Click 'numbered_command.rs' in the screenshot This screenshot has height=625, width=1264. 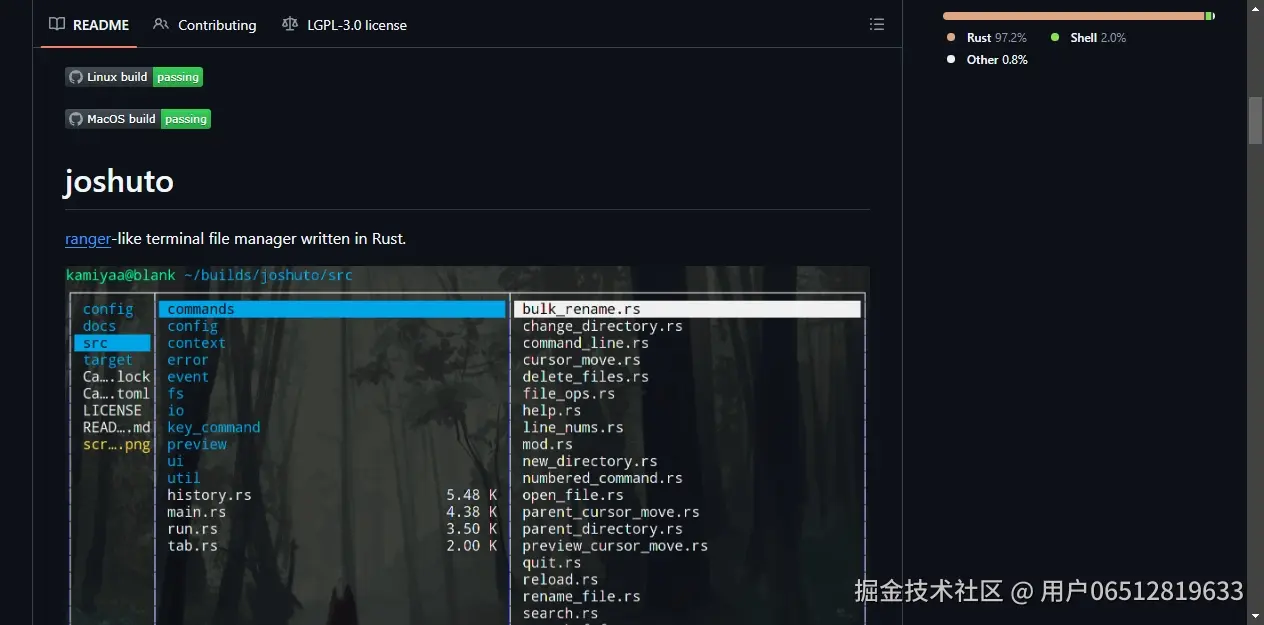(602, 478)
